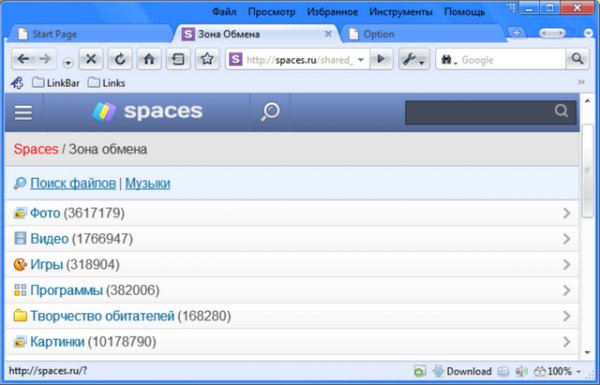Screen dimensions: 600x385
Task: Click the status bar picture icon
Action: (503, 371)
